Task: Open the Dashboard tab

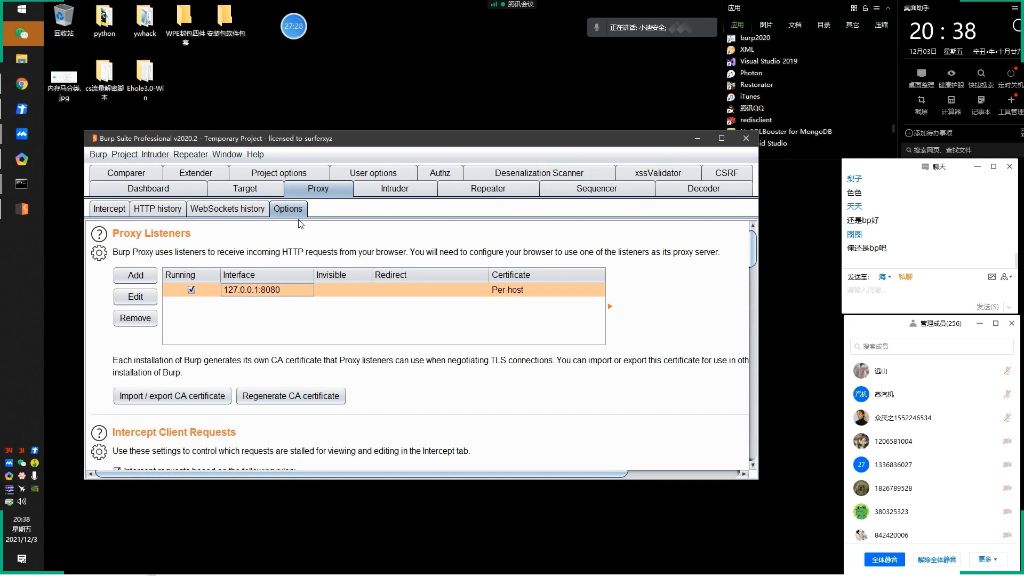Action: pyautogui.click(x=148, y=189)
